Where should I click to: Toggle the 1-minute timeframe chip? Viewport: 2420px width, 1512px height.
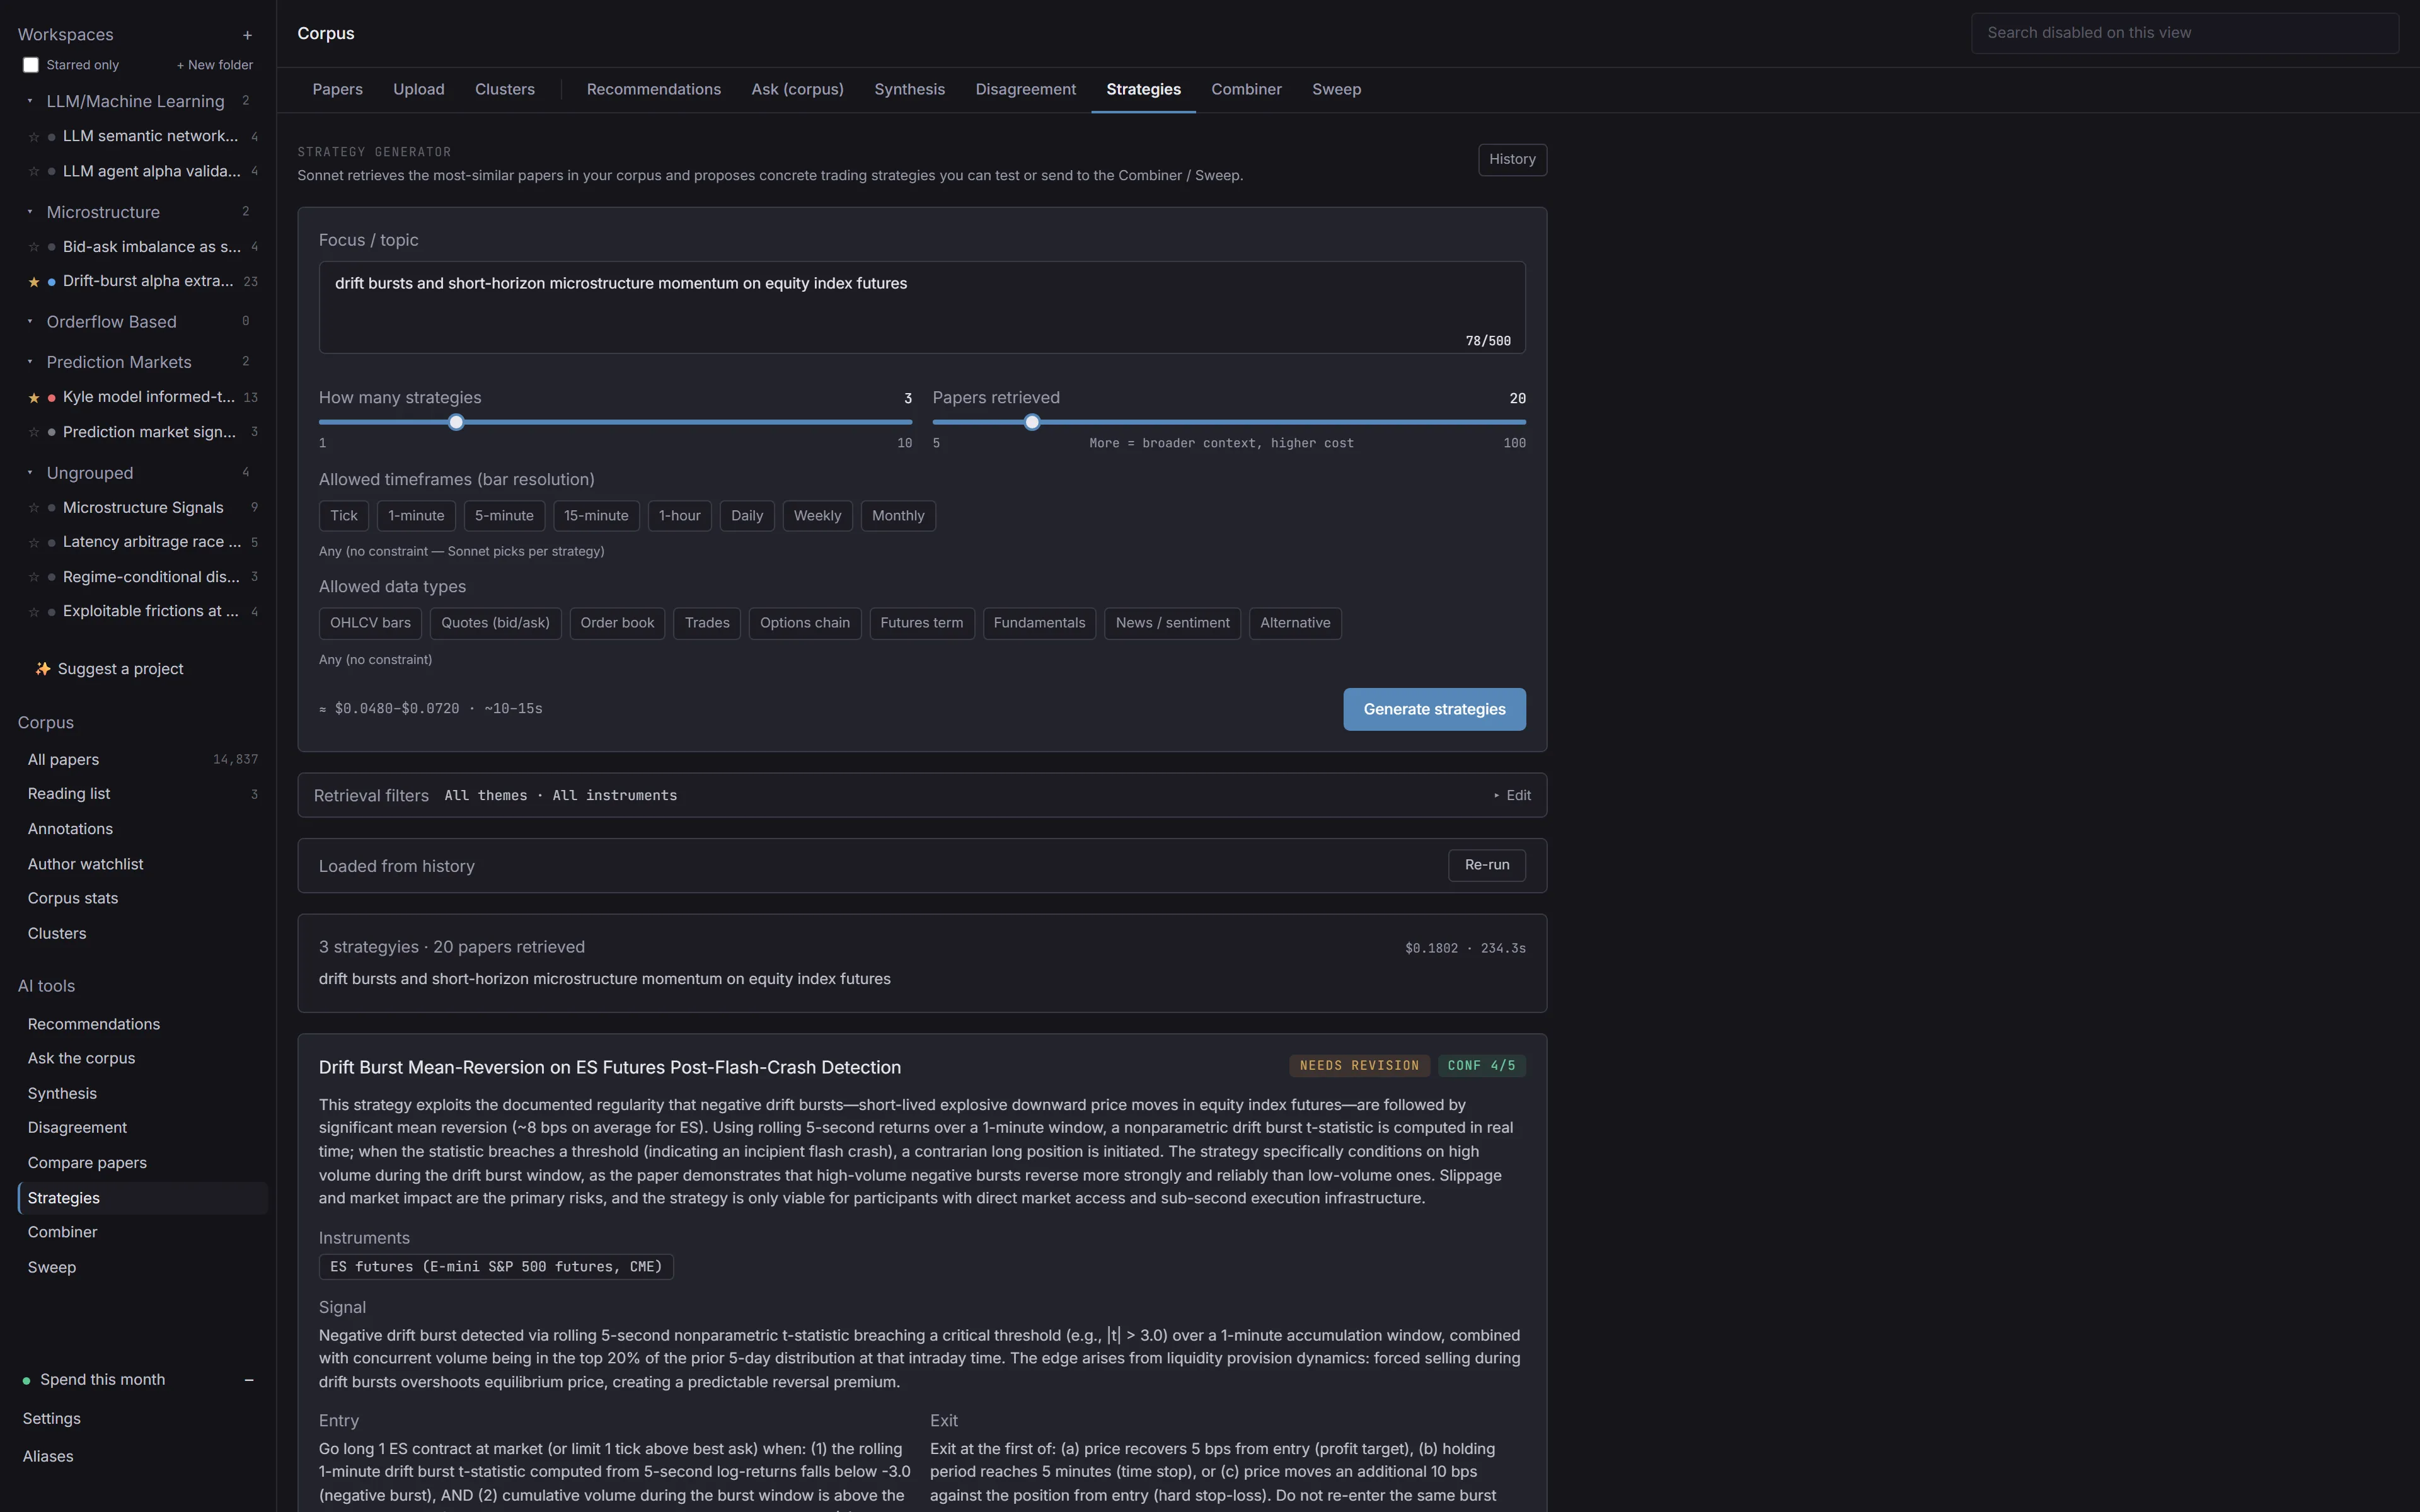point(416,516)
